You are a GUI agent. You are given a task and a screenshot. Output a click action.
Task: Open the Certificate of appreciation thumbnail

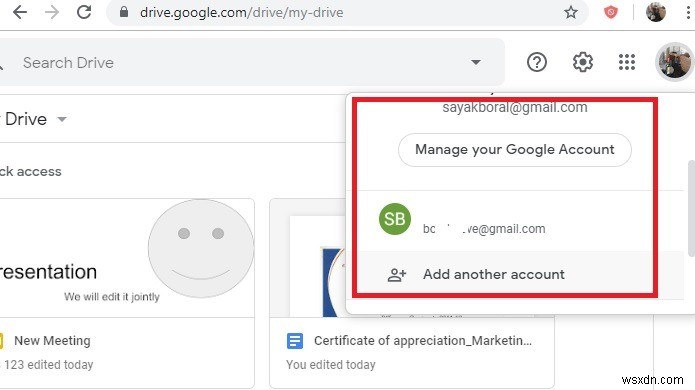coord(412,258)
